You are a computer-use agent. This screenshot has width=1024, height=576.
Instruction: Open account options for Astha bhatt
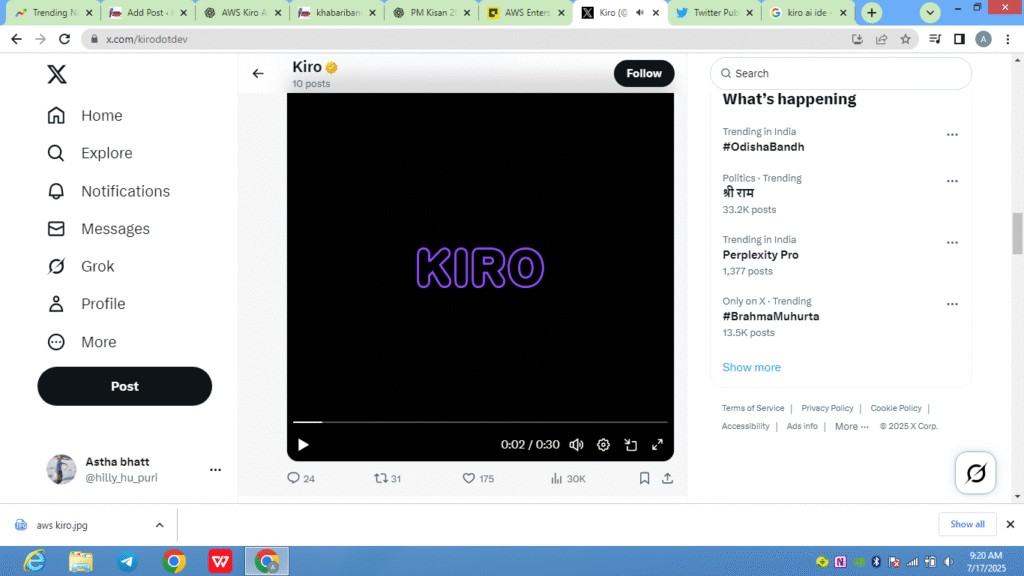[x=215, y=470]
